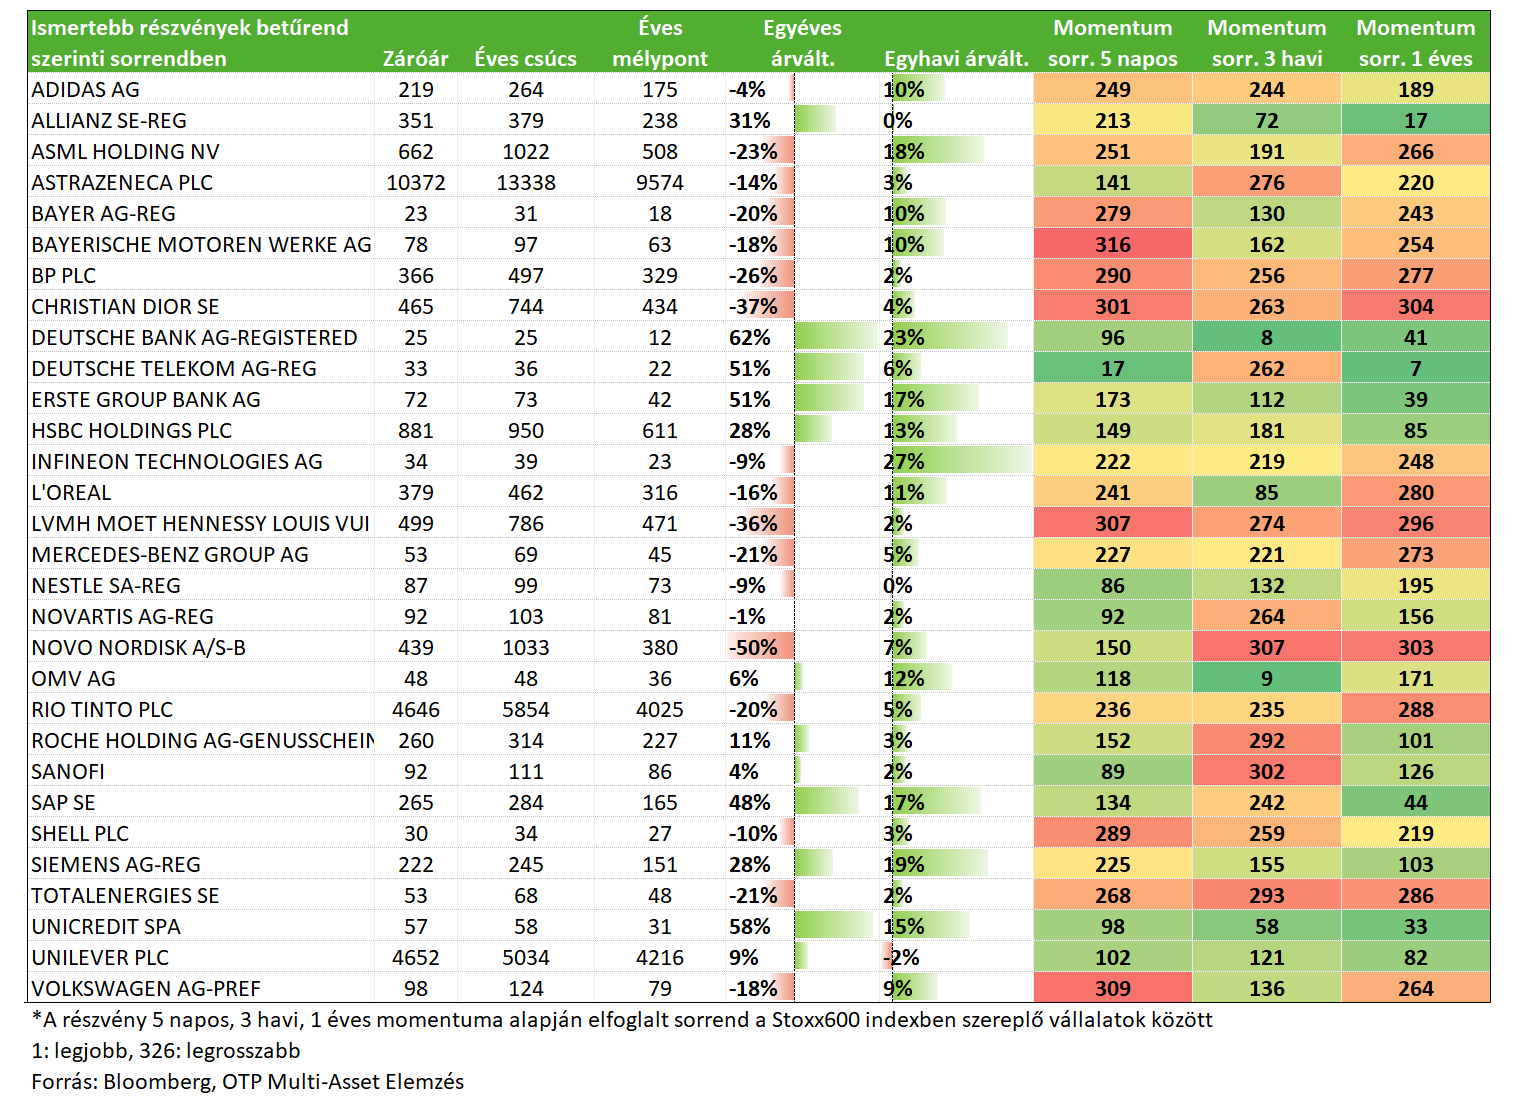Select ASML HOLDING NV closing price 662

(x=415, y=151)
